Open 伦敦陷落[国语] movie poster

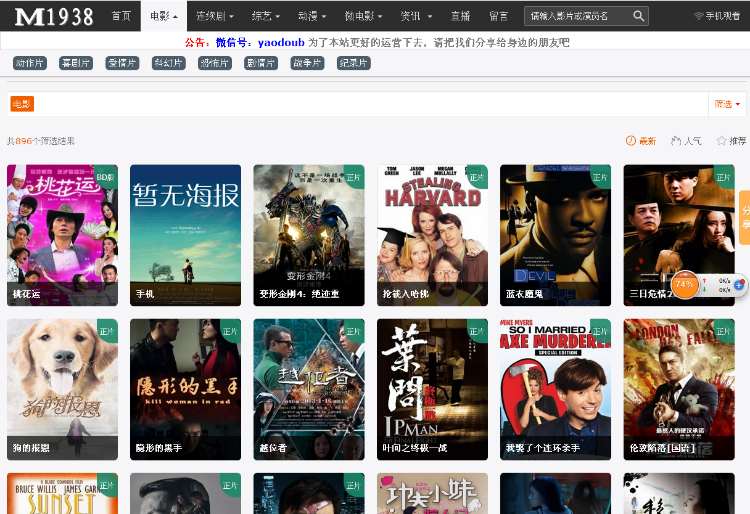(x=679, y=390)
